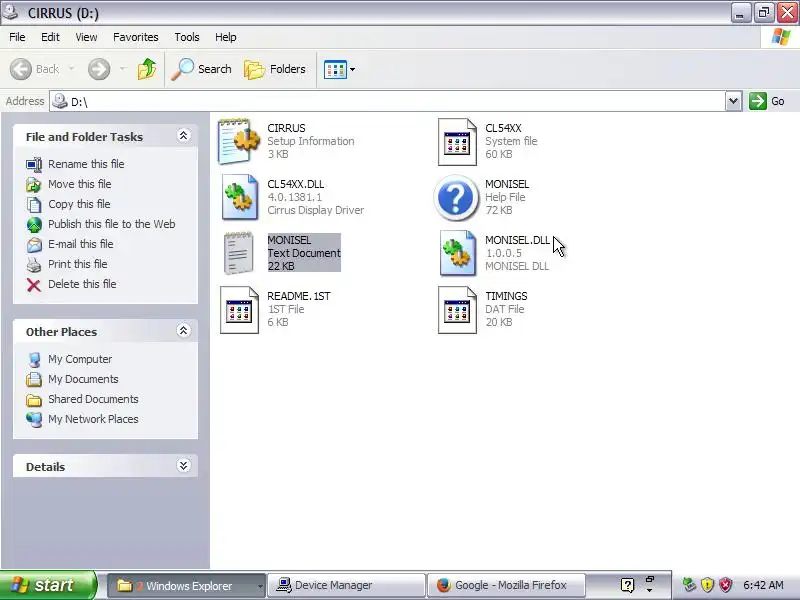Click the Publish to Web globe icon
The image size is (800, 600).
pyautogui.click(x=34, y=224)
